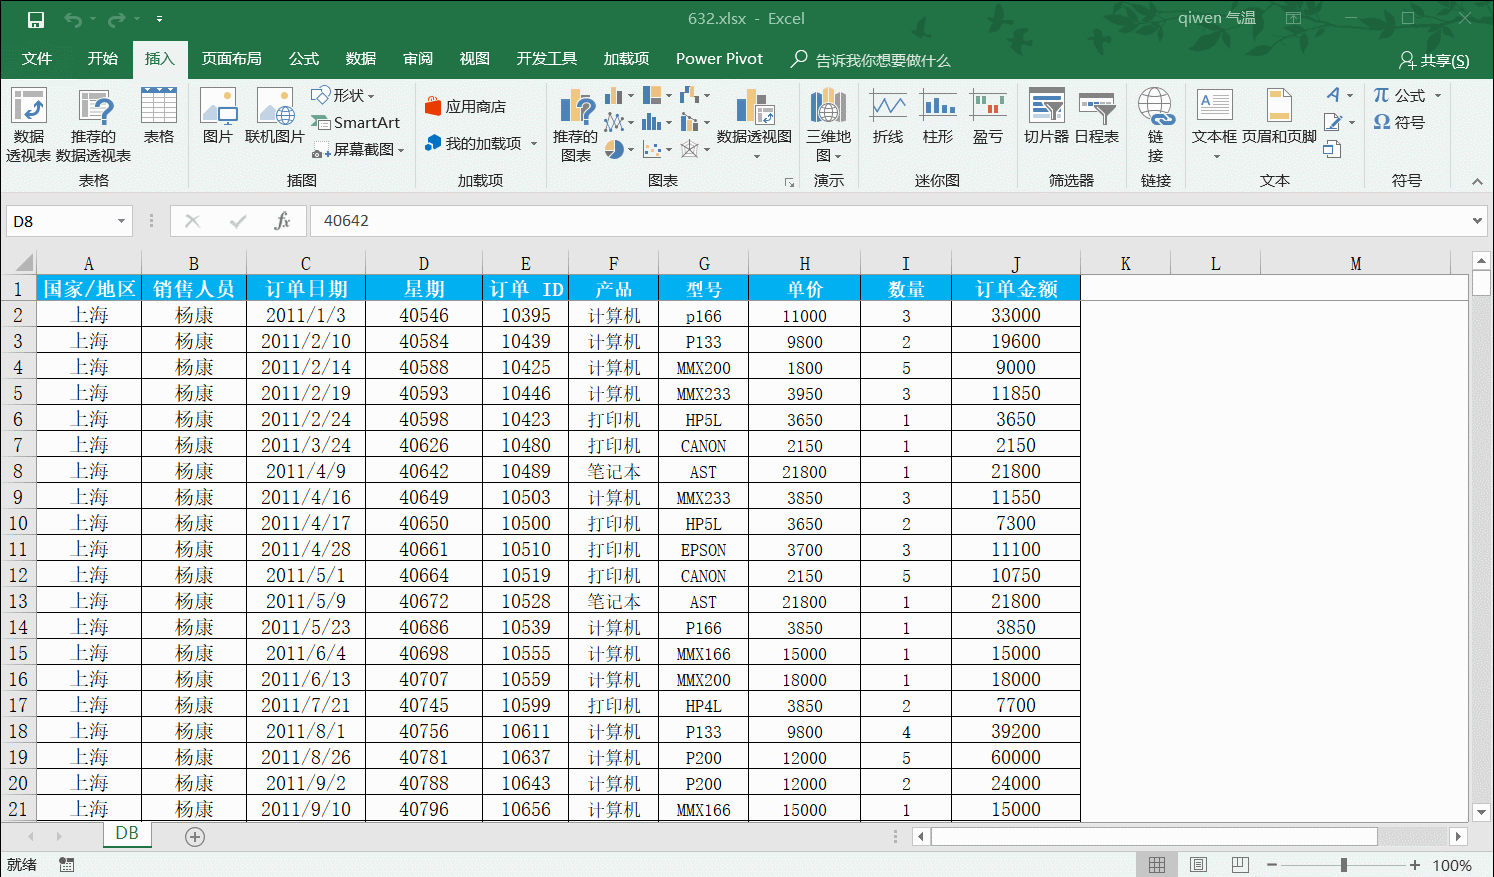Insert a Symbol (符号)
1494x877 pixels.
1399,122
